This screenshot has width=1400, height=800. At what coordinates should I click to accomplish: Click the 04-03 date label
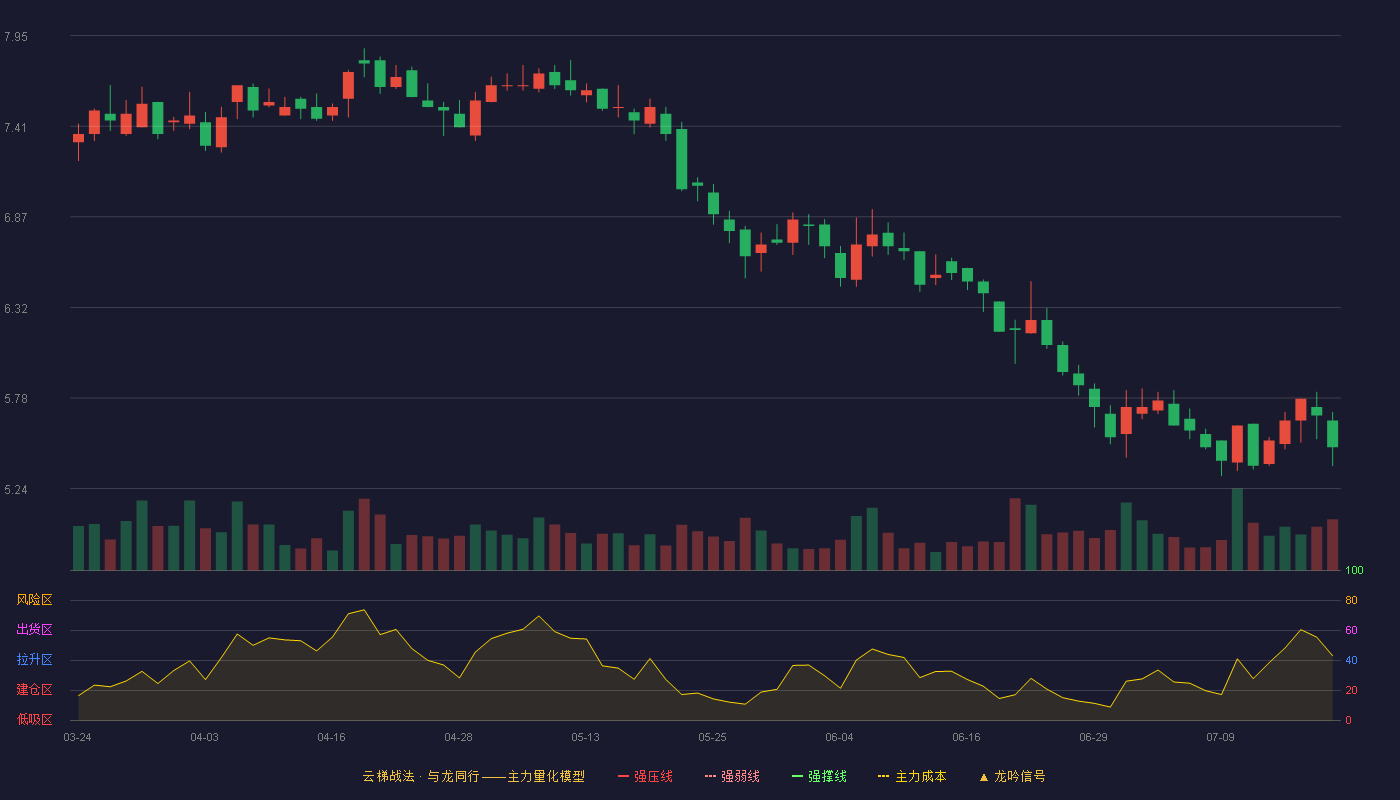point(204,737)
